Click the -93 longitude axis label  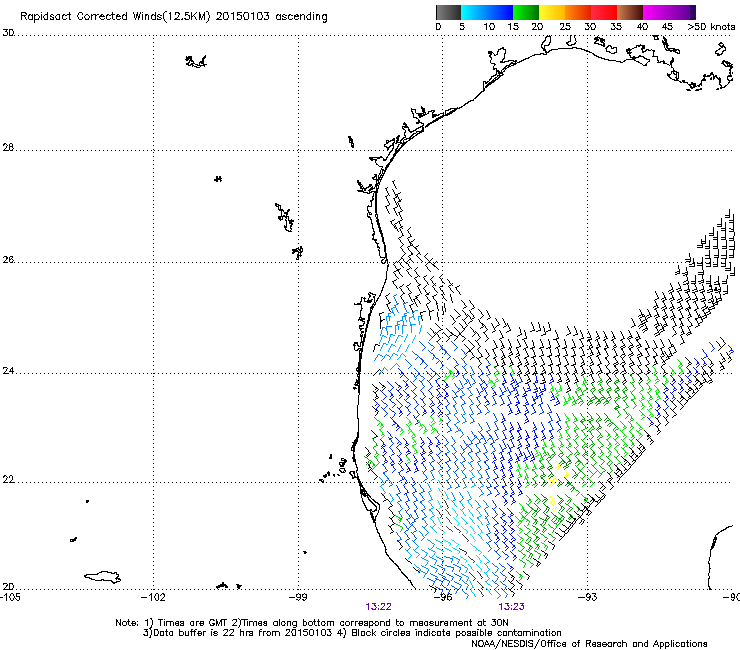pyautogui.click(x=587, y=597)
